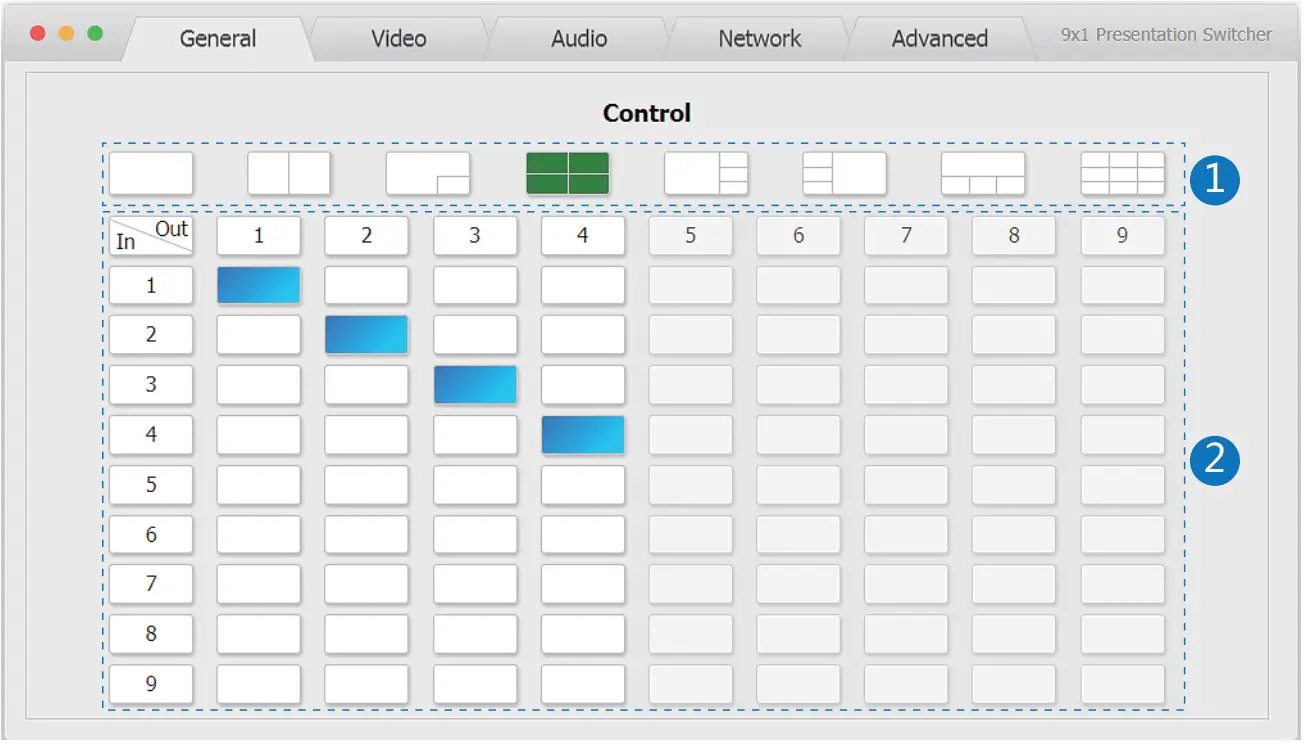The image size is (1304, 744).
Task: Route input 1 to output 3
Action: point(475,285)
